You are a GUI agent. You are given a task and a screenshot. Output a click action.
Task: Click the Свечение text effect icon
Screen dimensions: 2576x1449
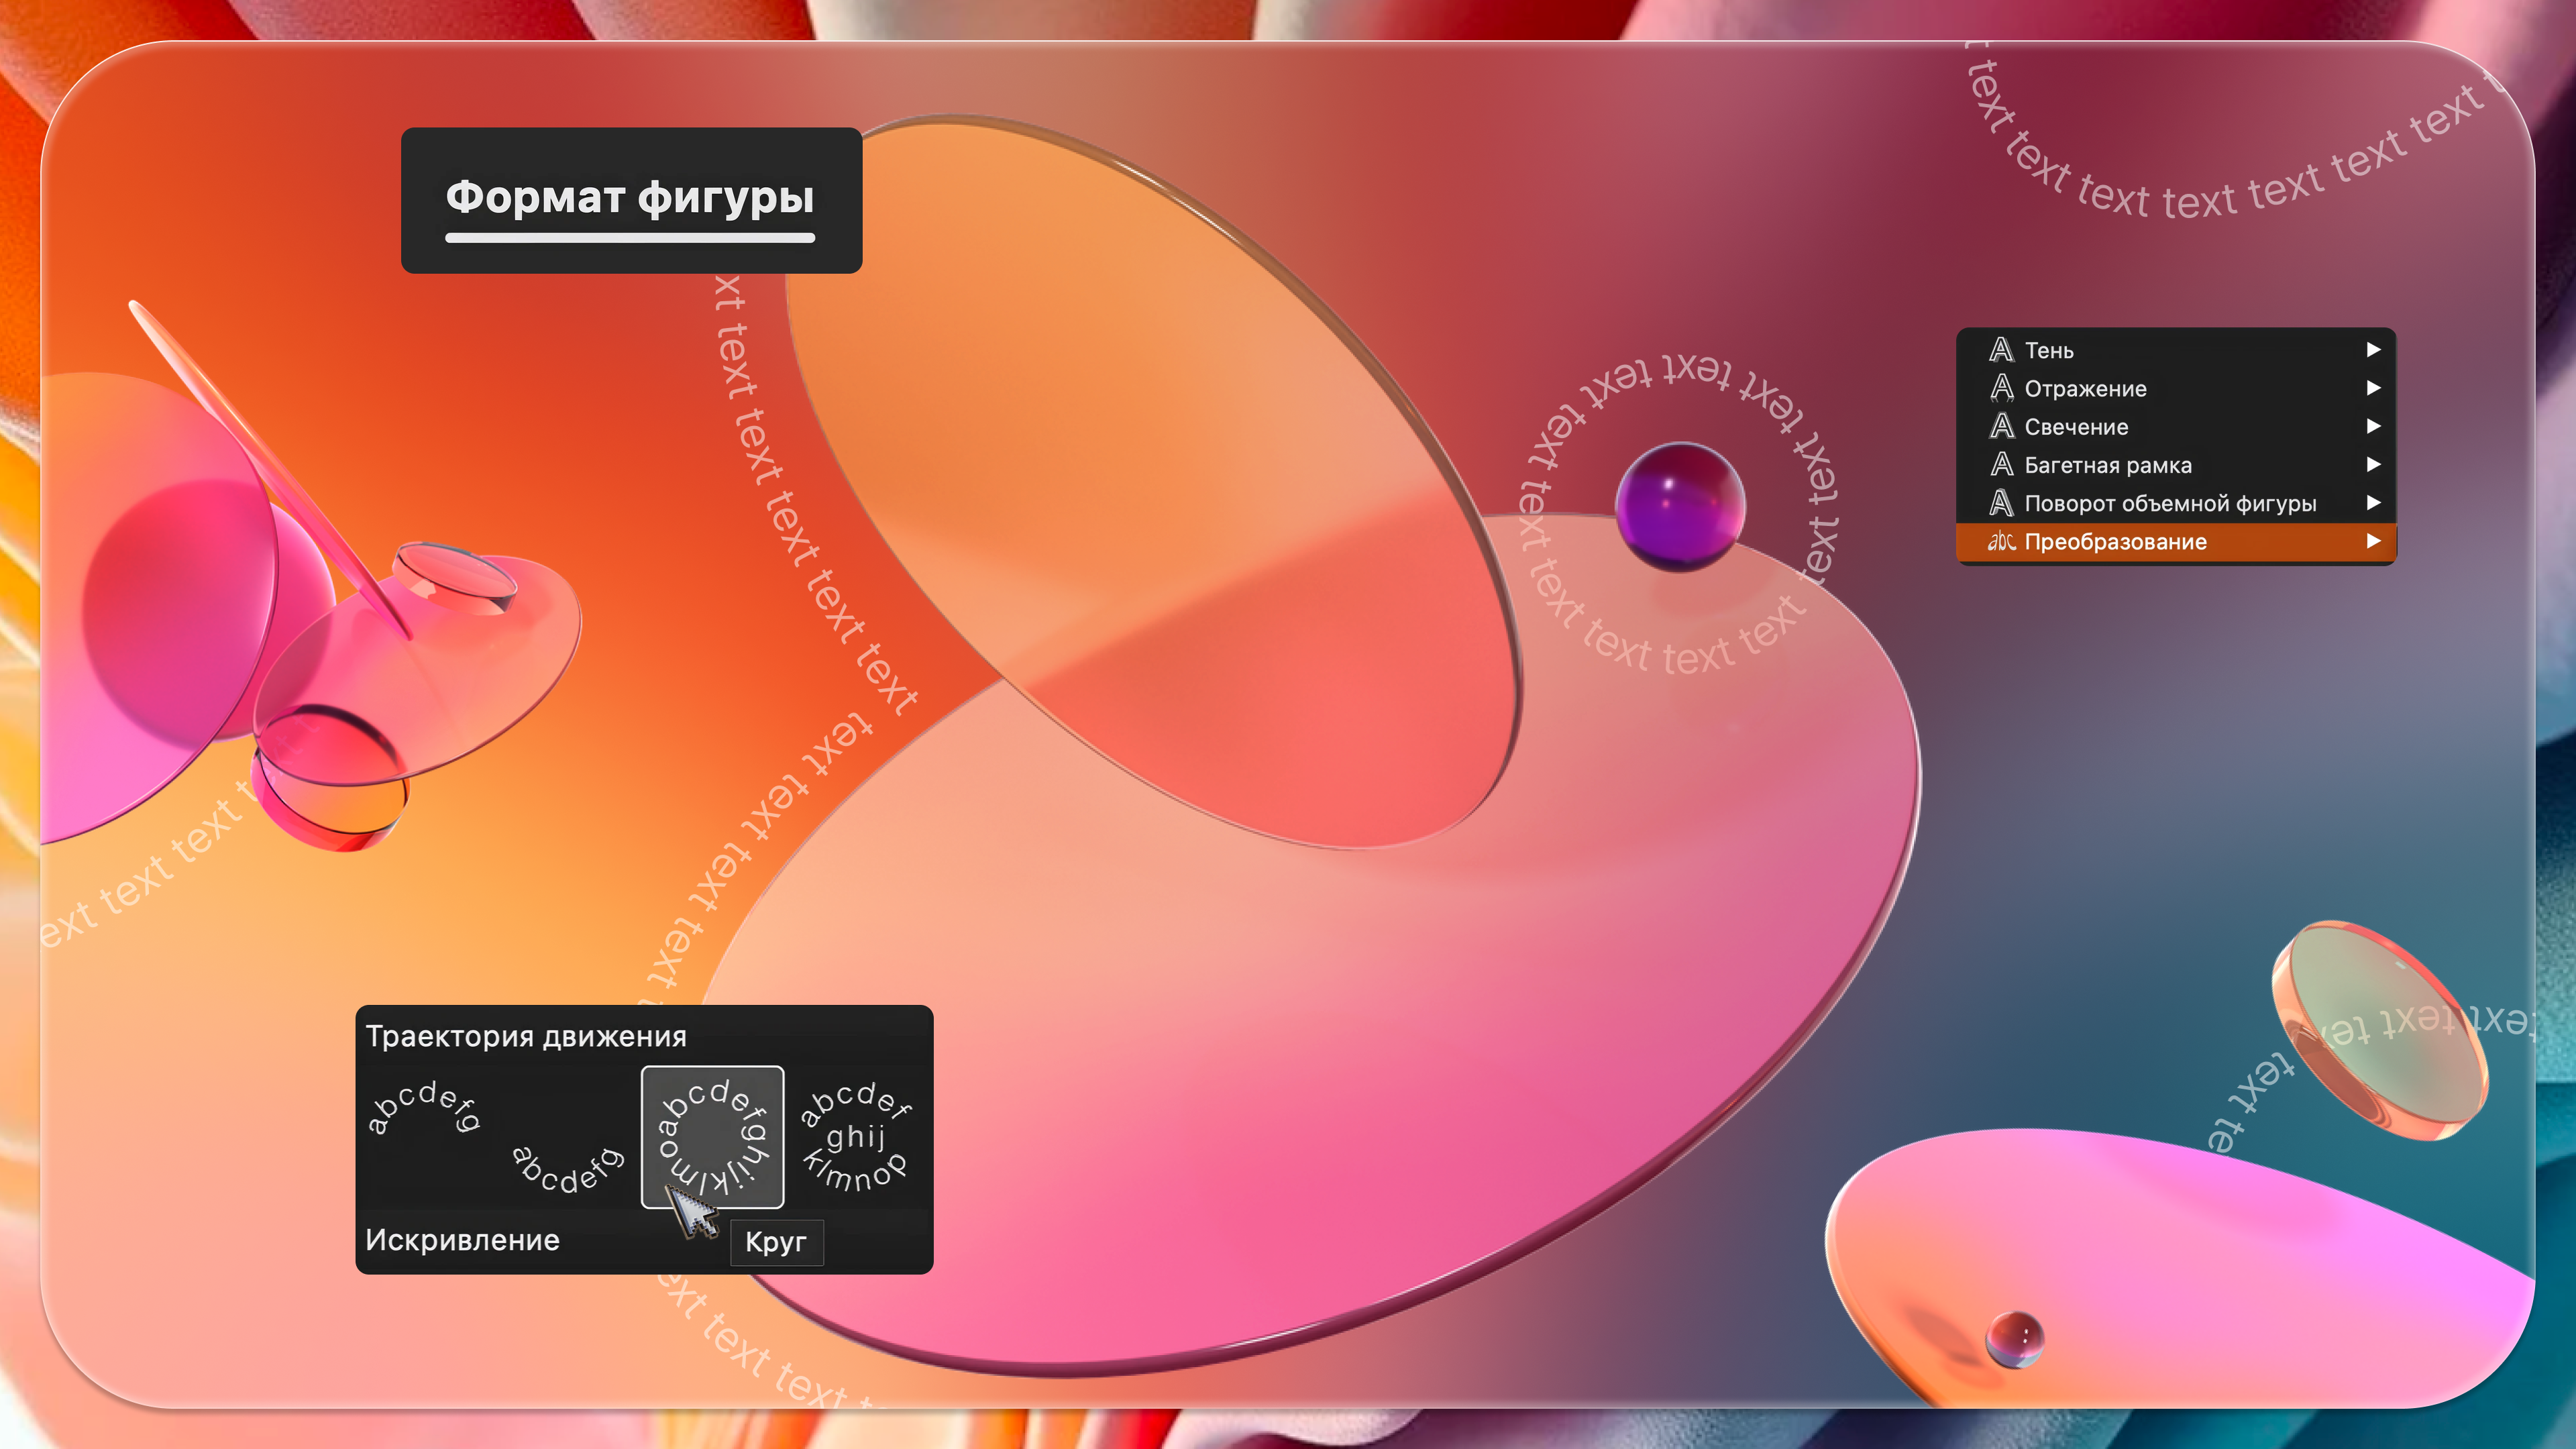(2001, 426)
